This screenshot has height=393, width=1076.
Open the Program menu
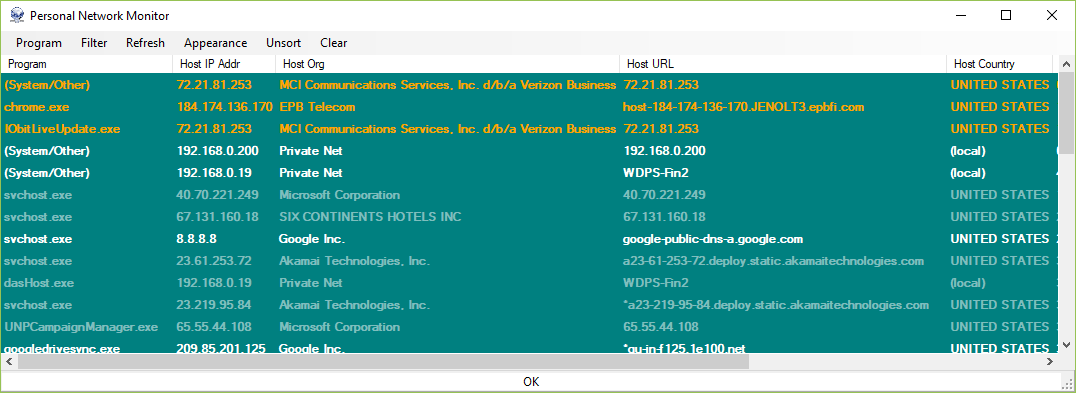point(39,43)
